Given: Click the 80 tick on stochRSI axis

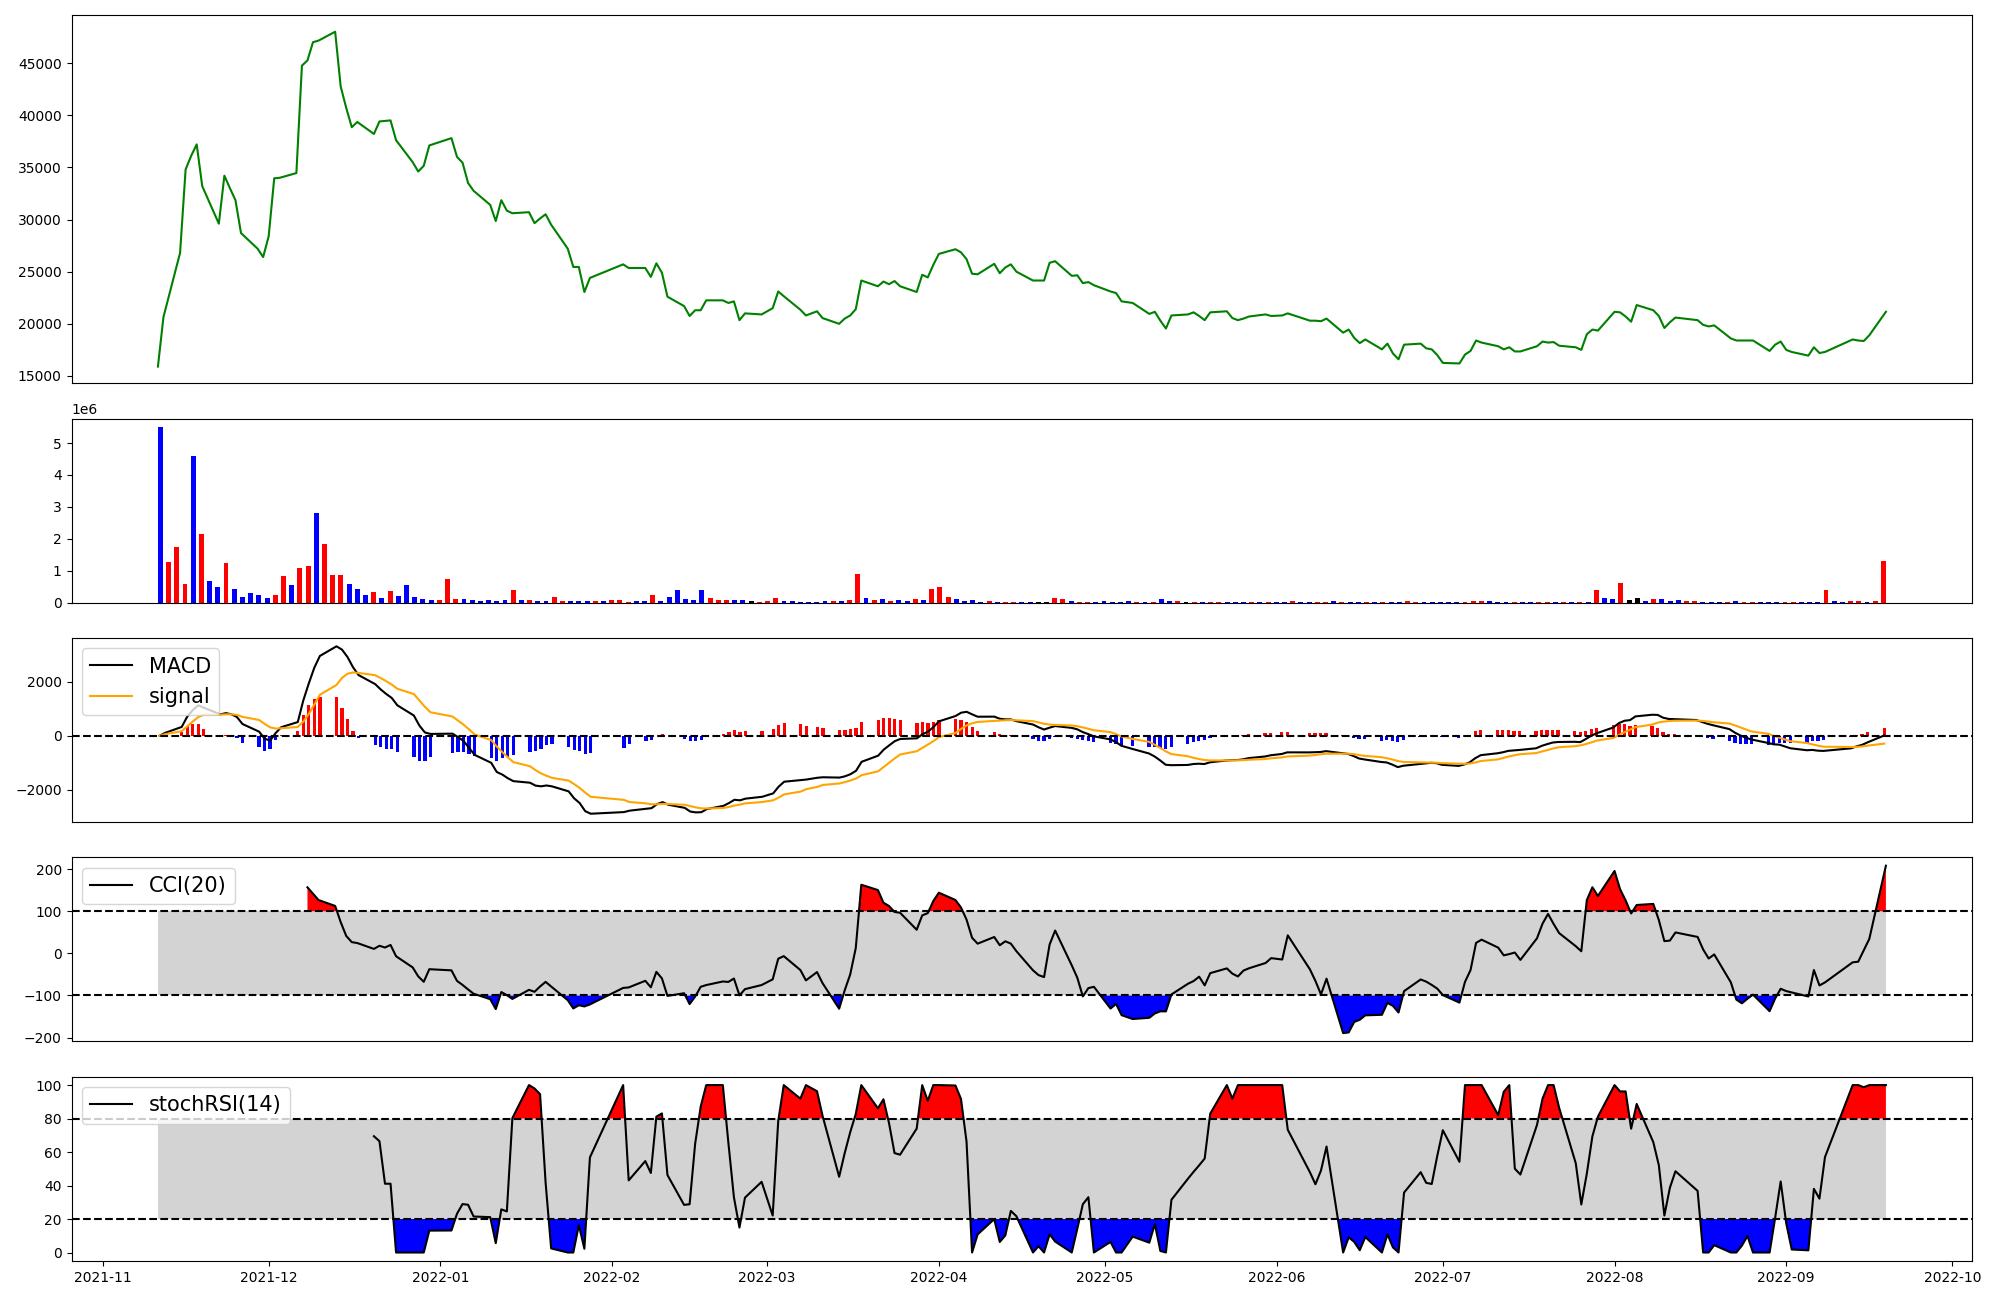Looking at the screenshot, I should tap(54, 1119).
